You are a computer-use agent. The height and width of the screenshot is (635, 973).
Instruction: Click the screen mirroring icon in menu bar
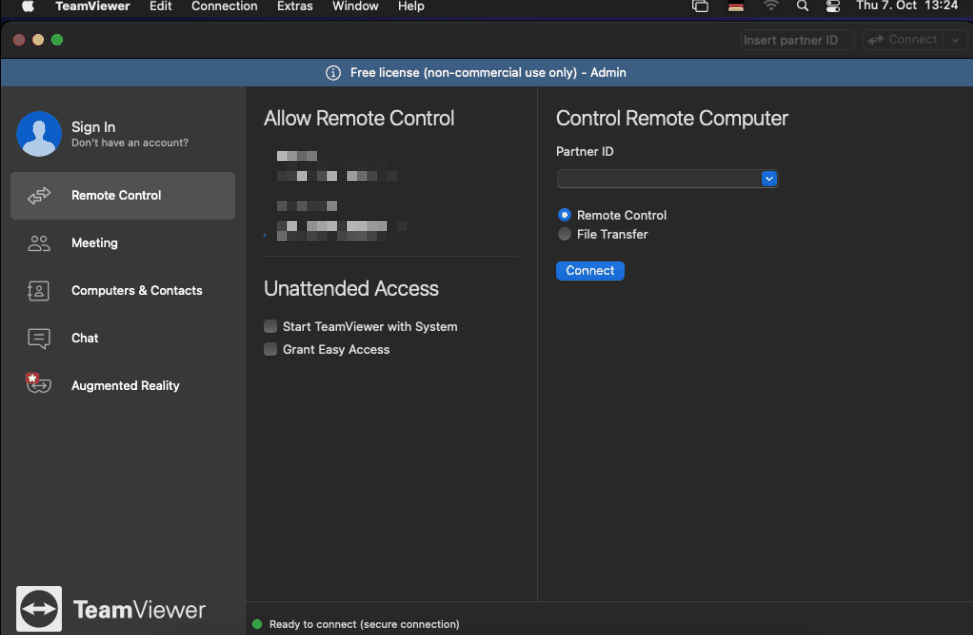click(x=700, y=6)
